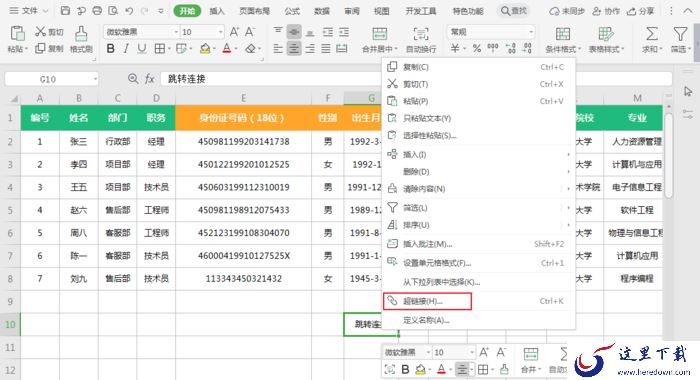Click the Borders icon in ribbon
The height and width of the screenshot is (380, 700).
click(x=159, y=49)
